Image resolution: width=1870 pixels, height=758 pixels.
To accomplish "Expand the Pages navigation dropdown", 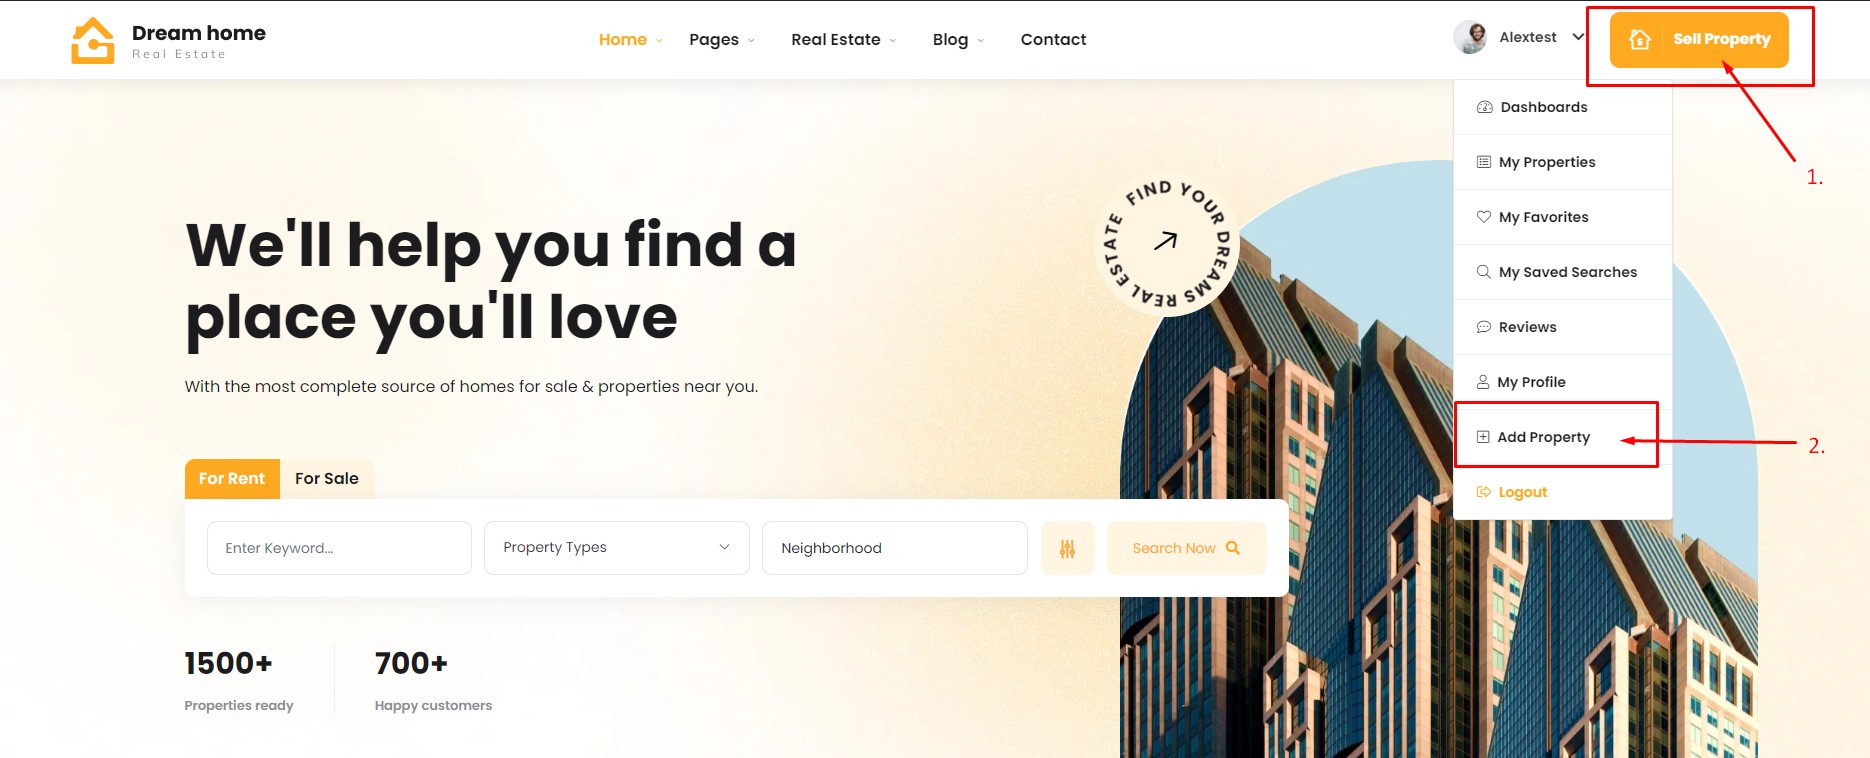I will click(x=722, y=40).
